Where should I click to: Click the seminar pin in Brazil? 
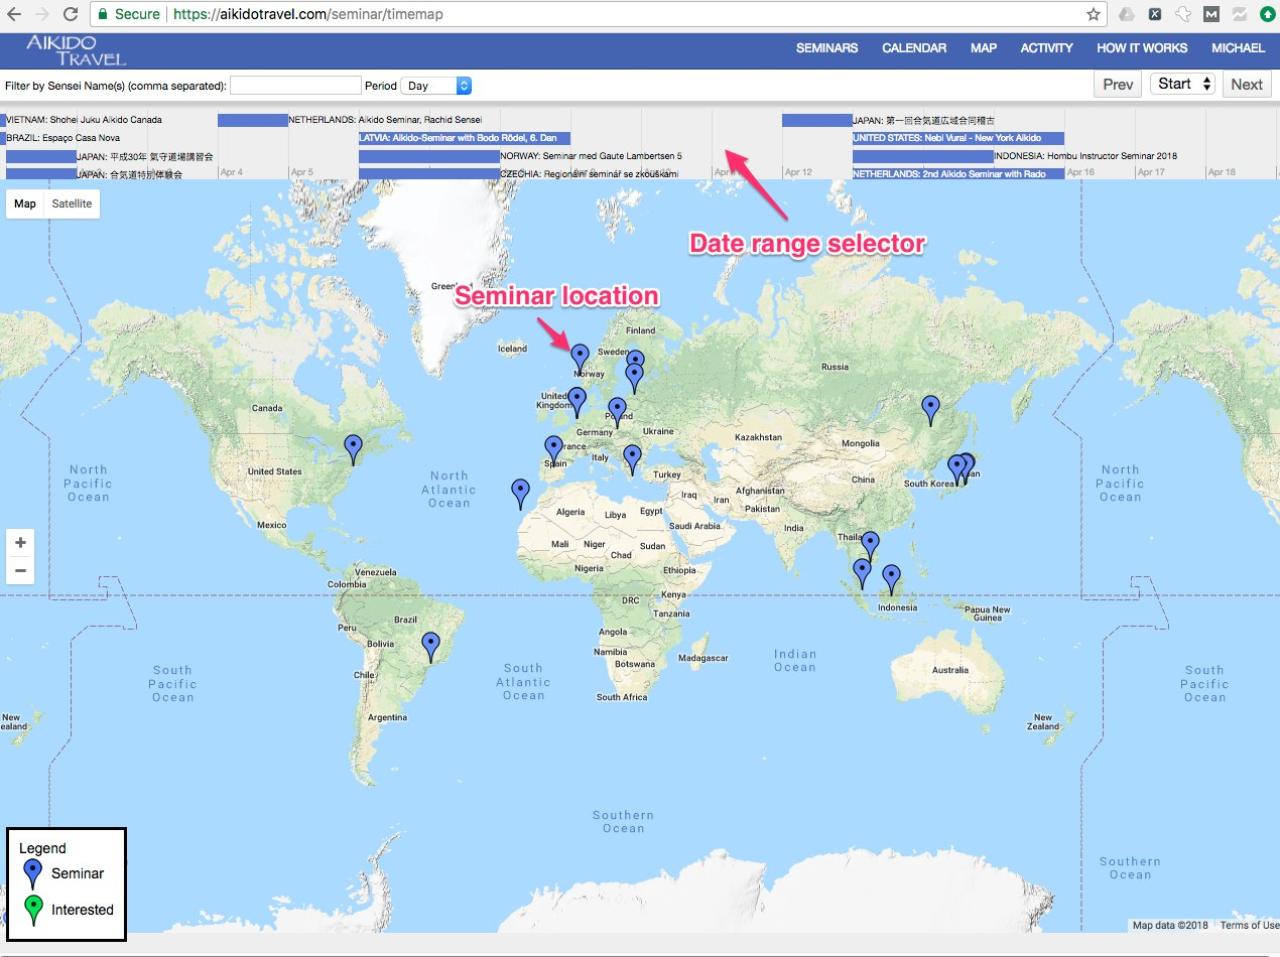click(431, 645)
